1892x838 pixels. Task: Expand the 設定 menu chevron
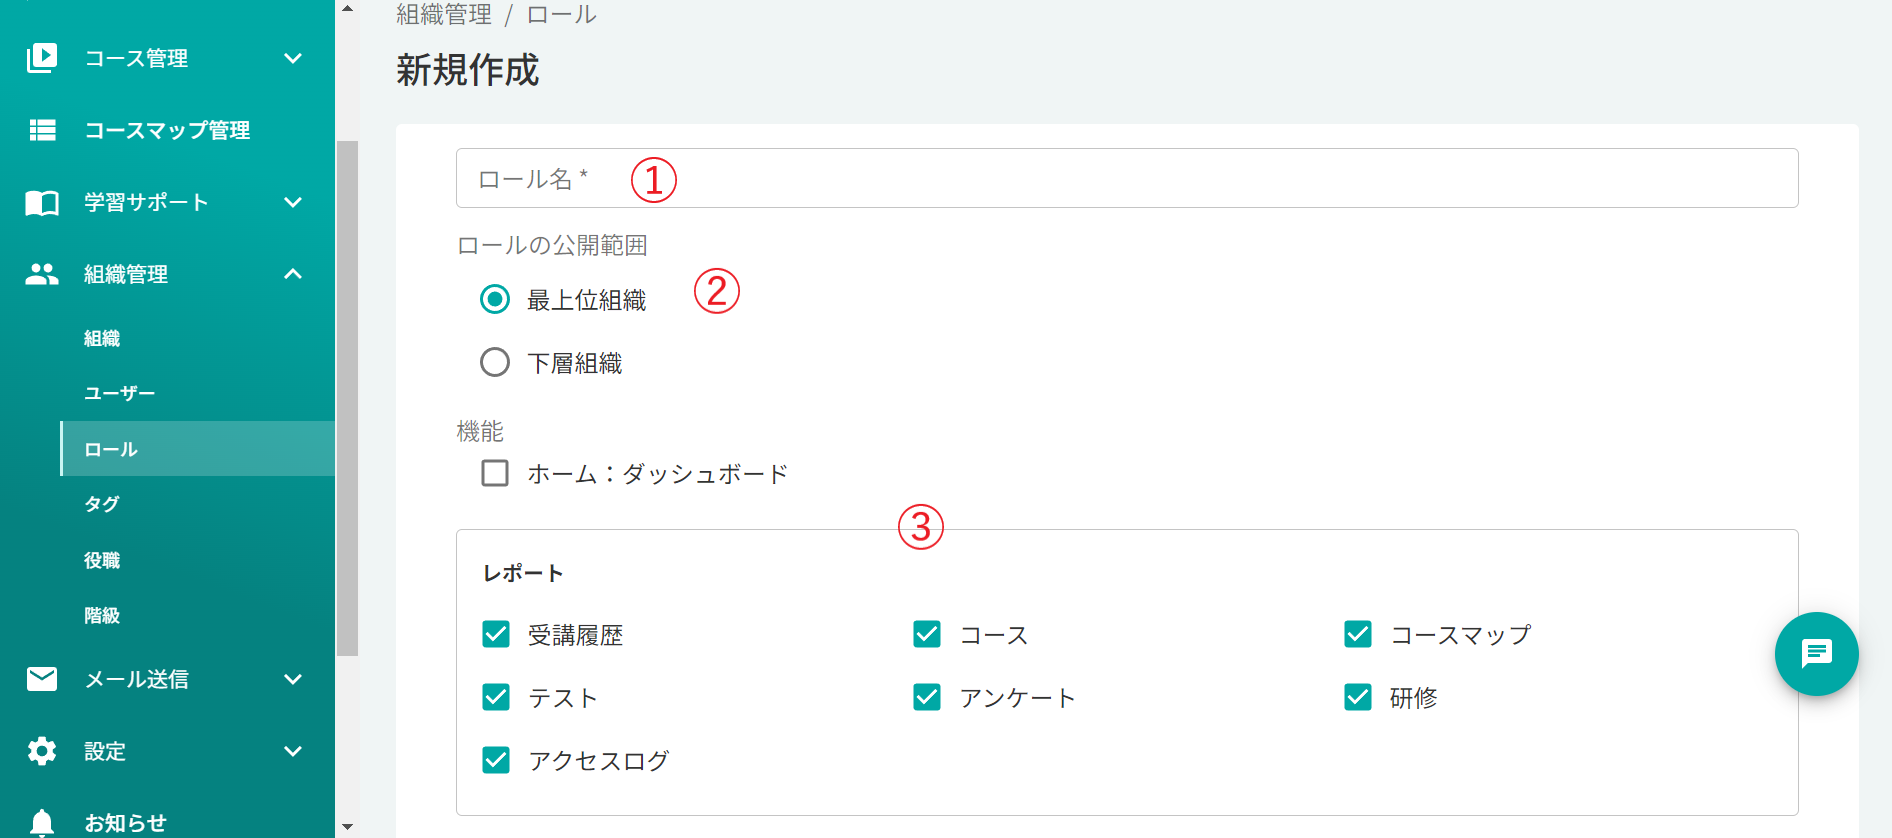(293, 751)
